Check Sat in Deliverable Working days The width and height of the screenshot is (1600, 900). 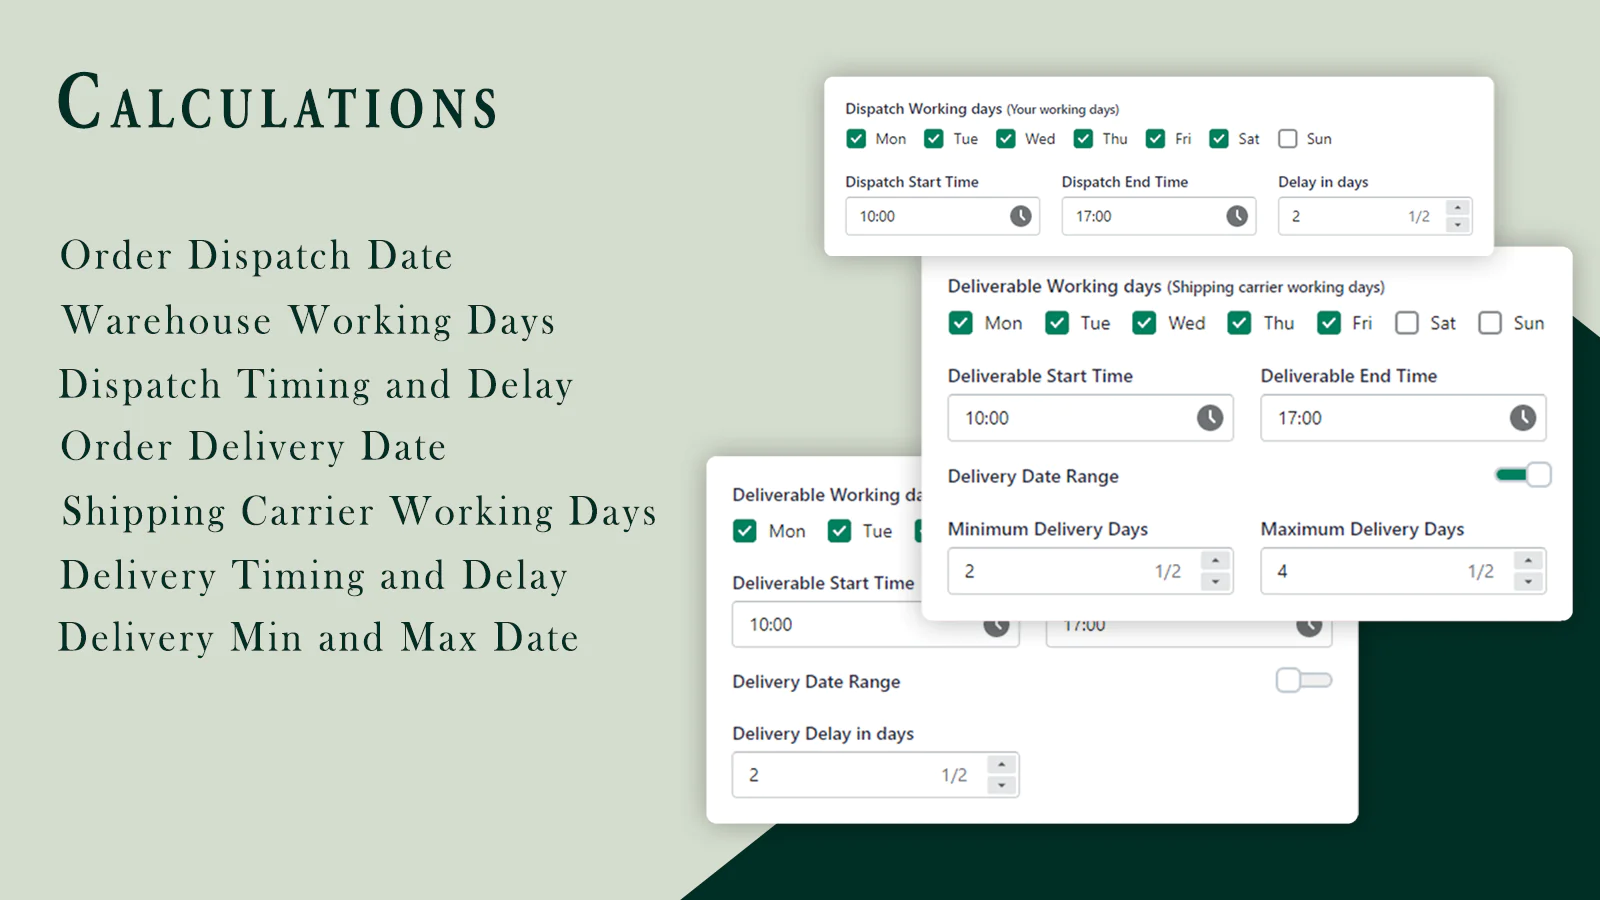[1407, 323]
